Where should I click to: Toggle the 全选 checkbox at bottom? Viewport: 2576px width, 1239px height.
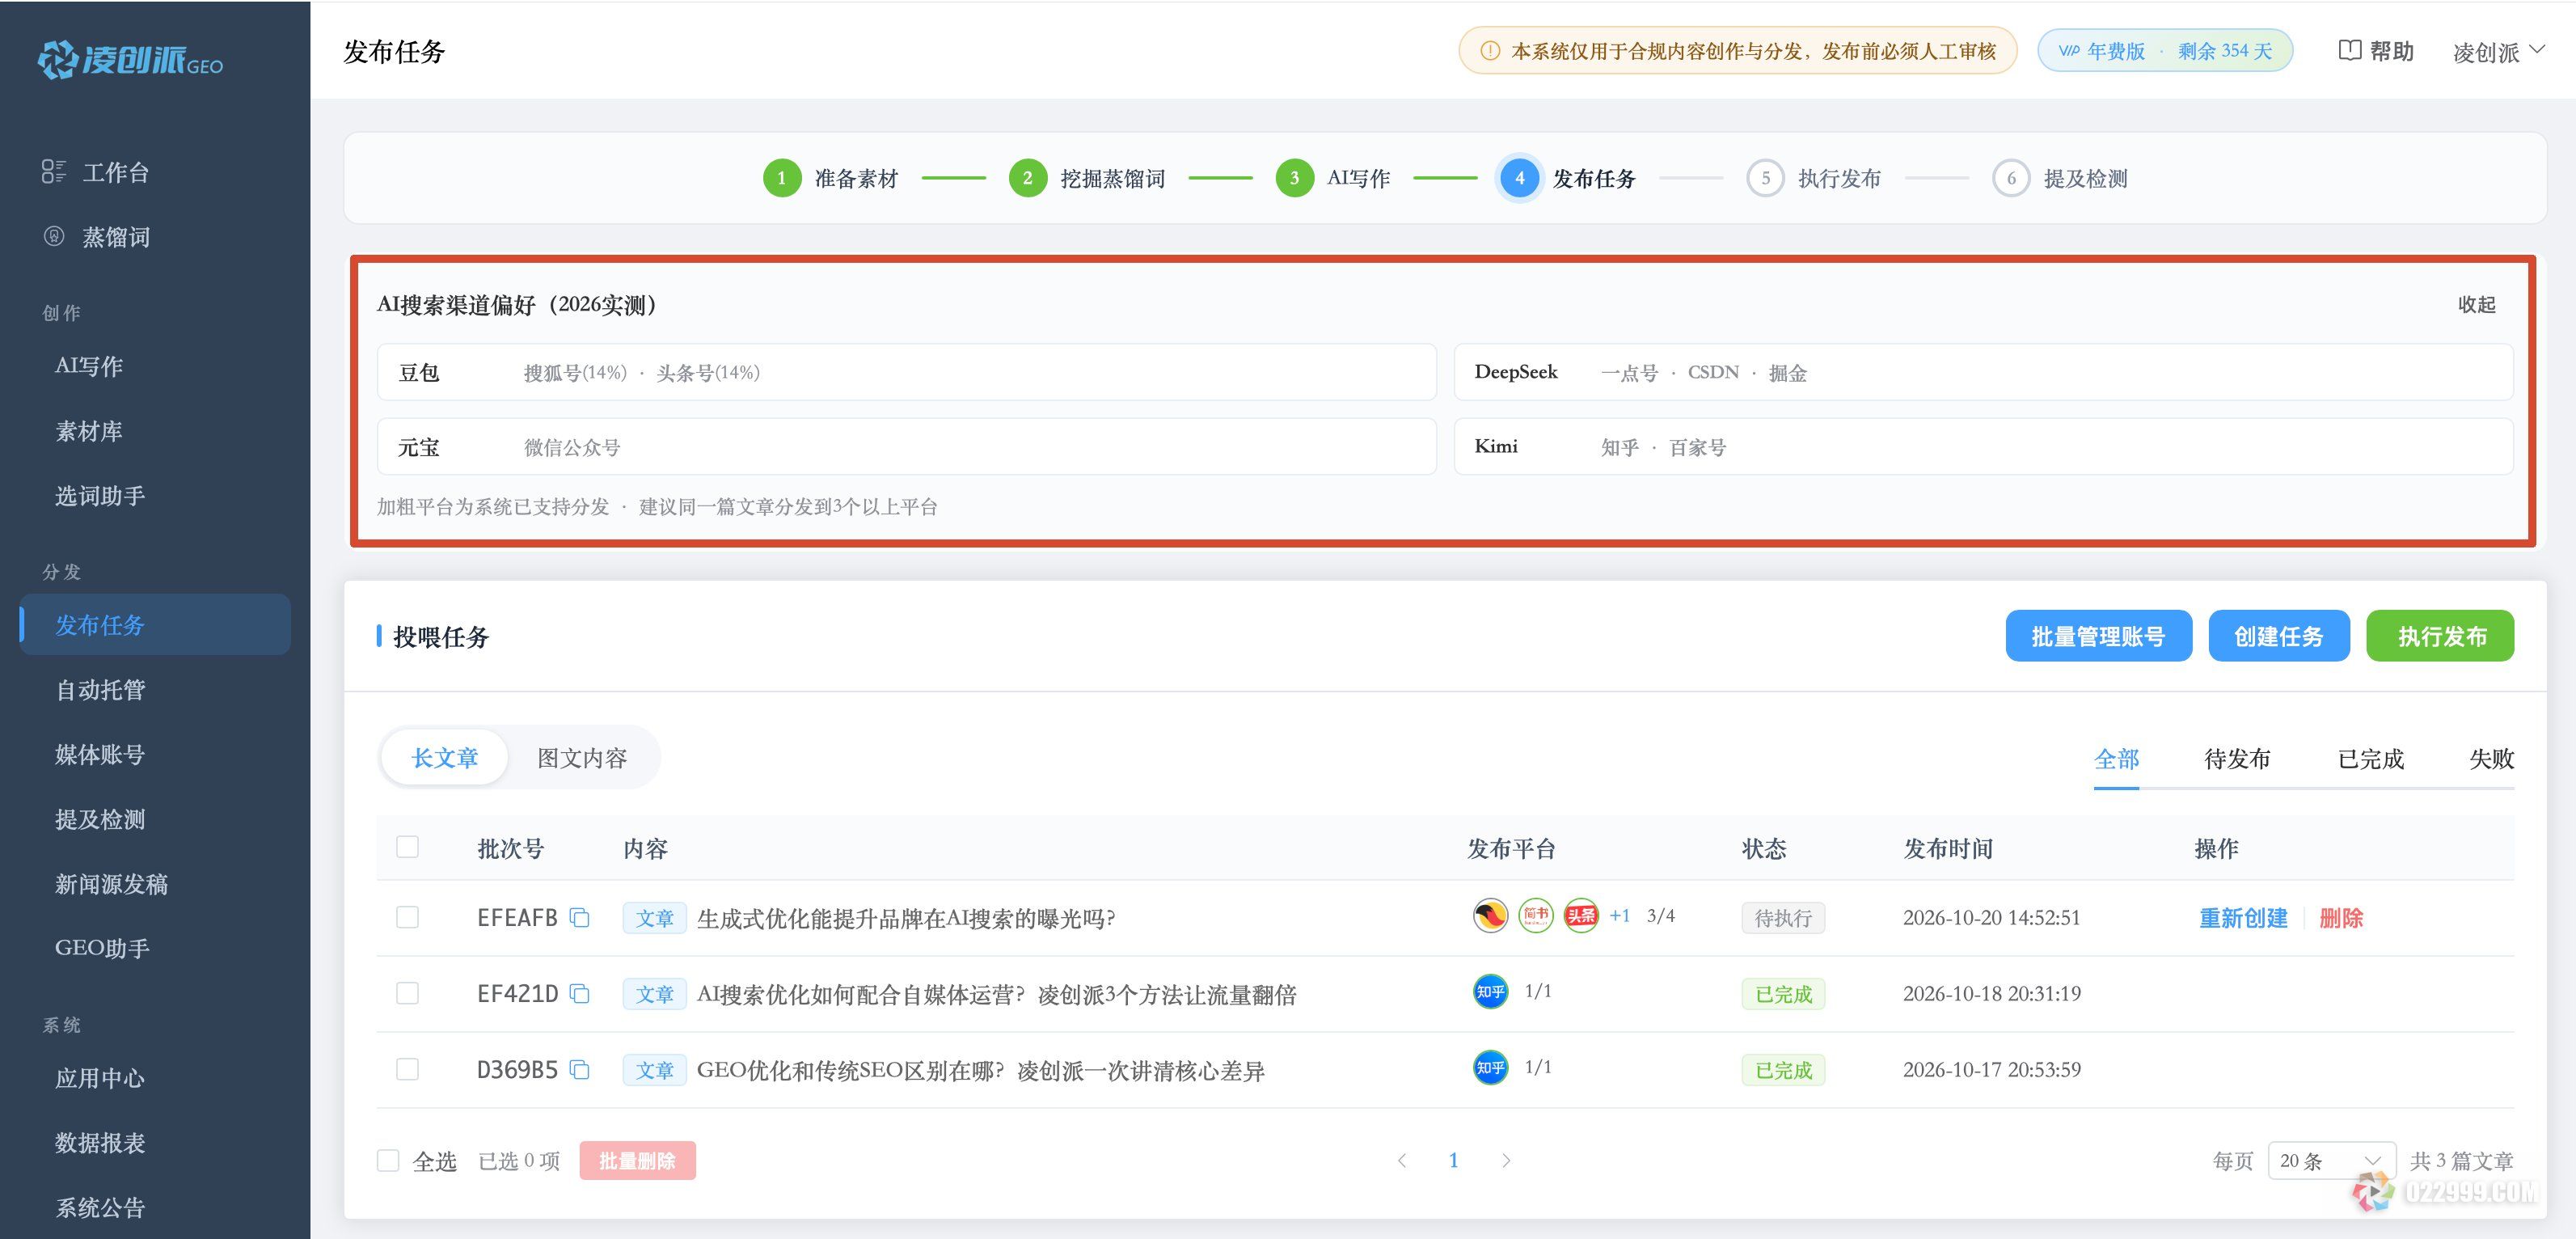coord(388,1160)
